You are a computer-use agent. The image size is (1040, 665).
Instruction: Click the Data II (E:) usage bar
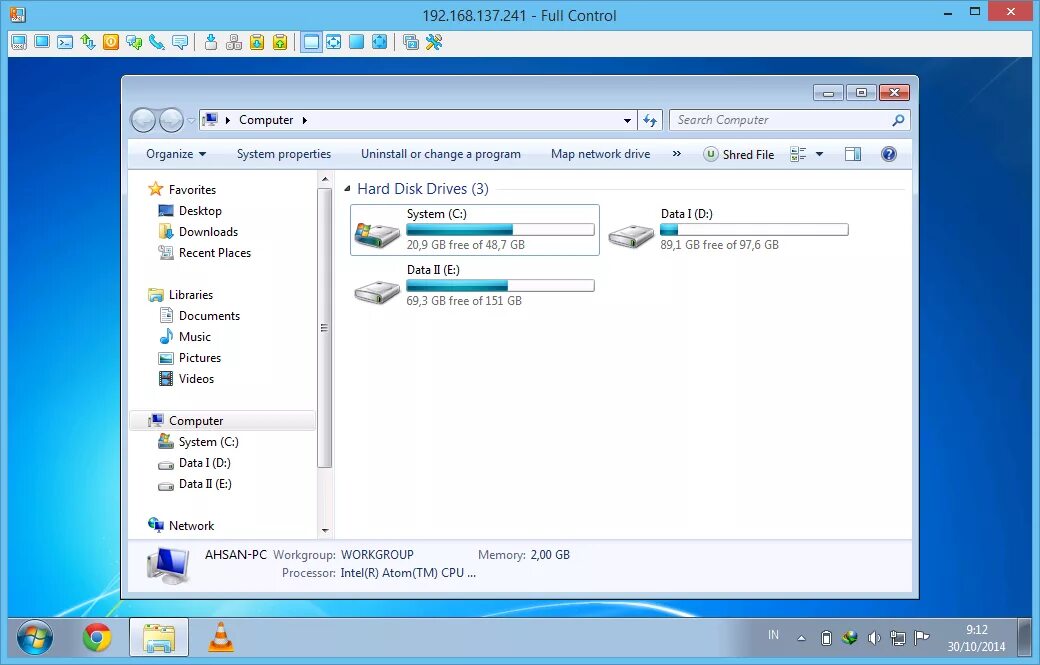(500, 285)
